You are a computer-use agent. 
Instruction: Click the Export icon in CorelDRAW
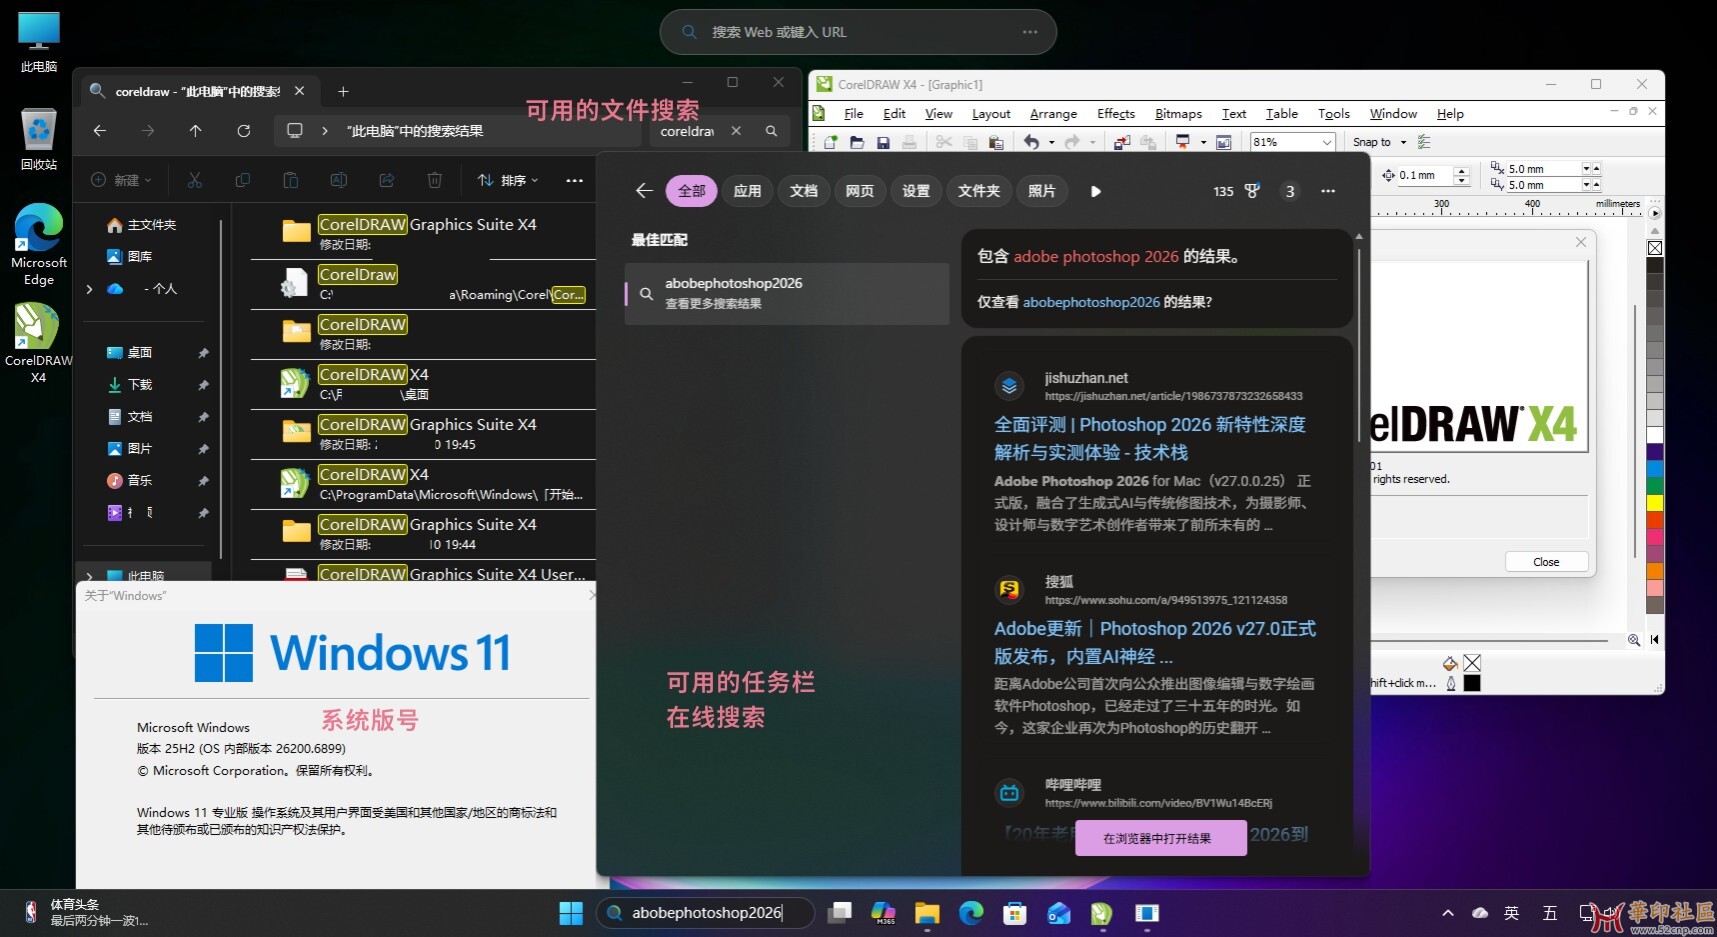point(1149,142)
